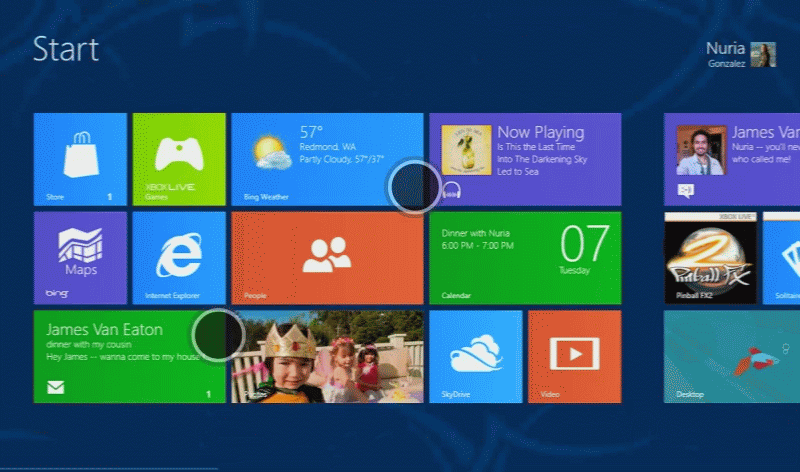
Task: Launch the Pinball FX2 game tile
Action: pos(710,258)
